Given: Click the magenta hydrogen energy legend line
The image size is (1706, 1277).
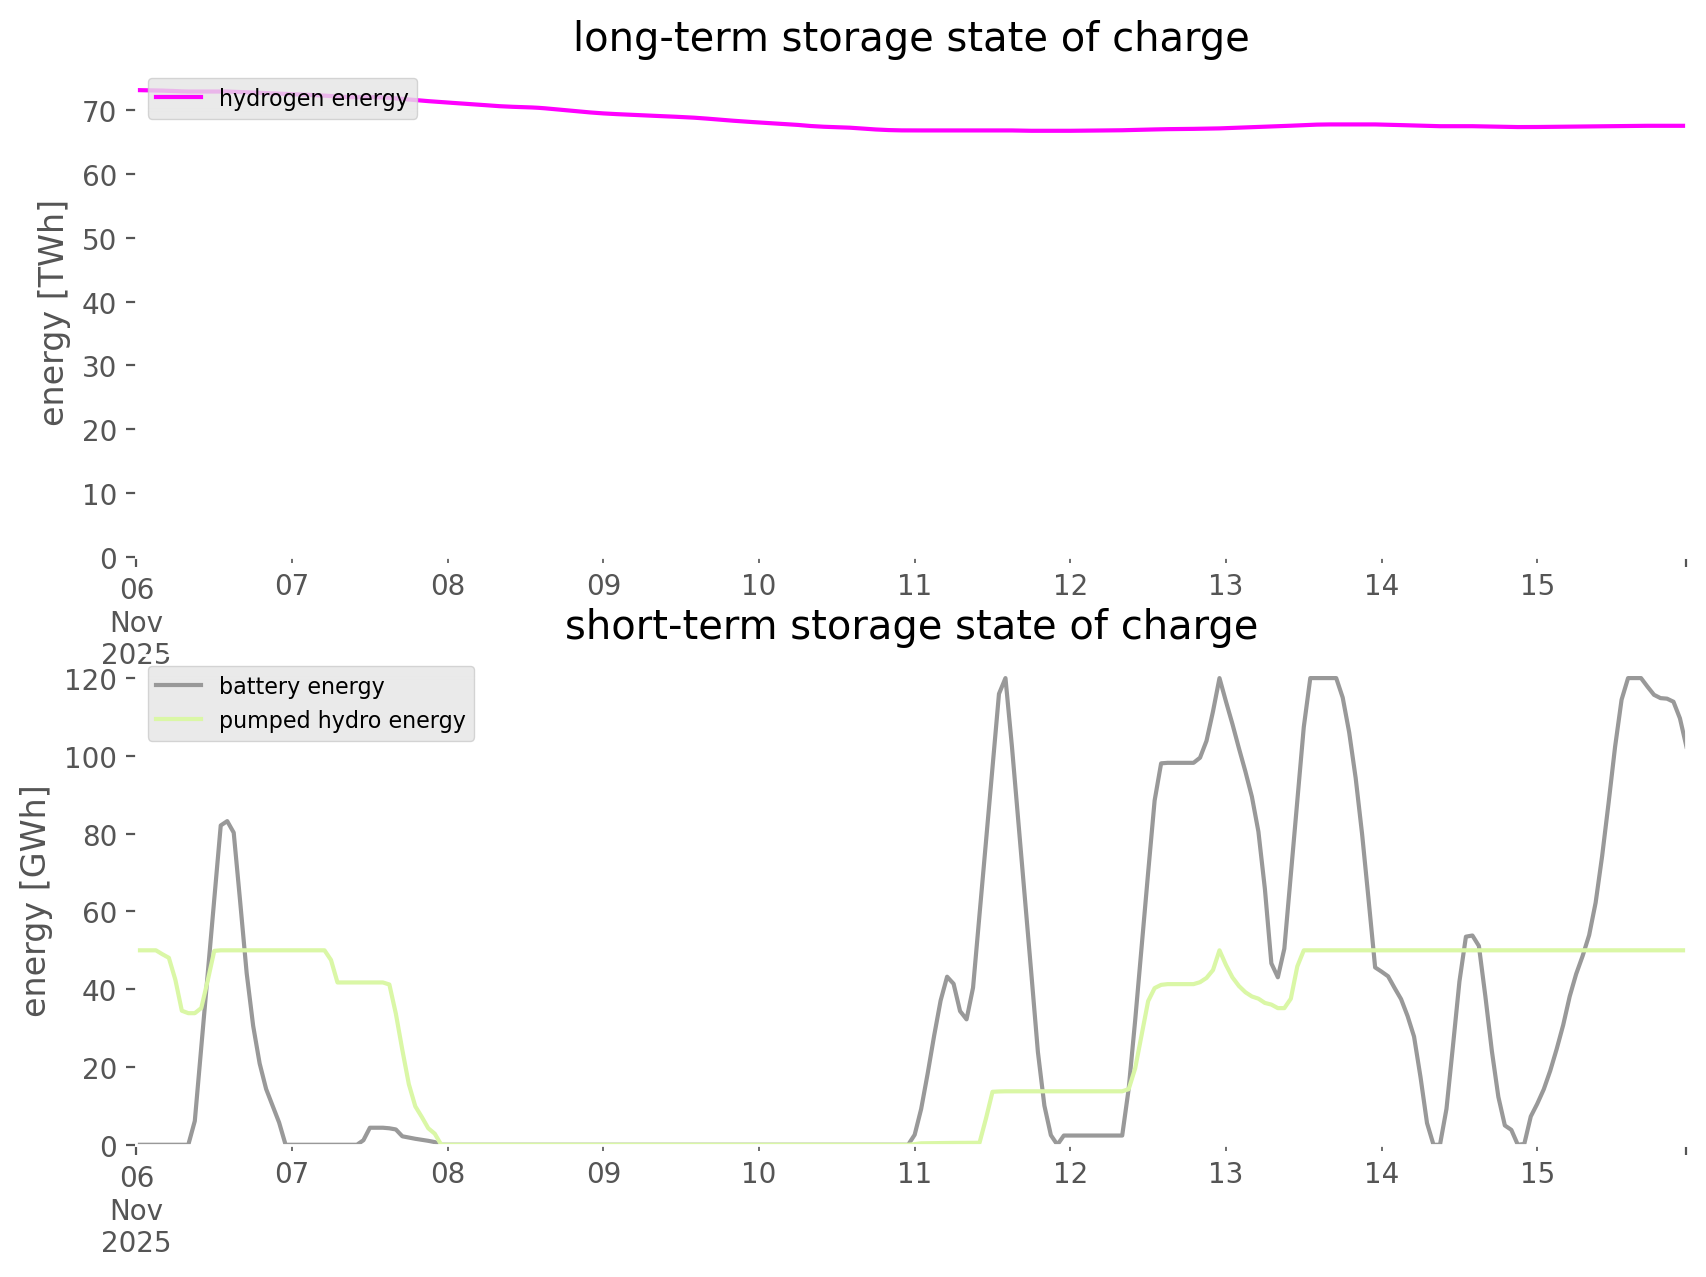Looking at the screenshot, I should [178, 98].
